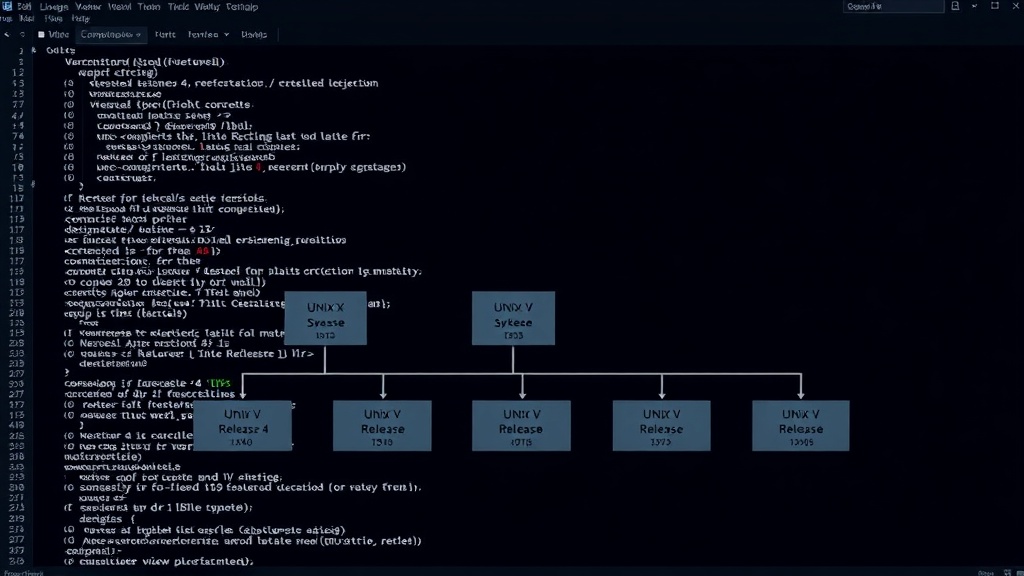Click the icon at status bar right end

(1019, 573)
